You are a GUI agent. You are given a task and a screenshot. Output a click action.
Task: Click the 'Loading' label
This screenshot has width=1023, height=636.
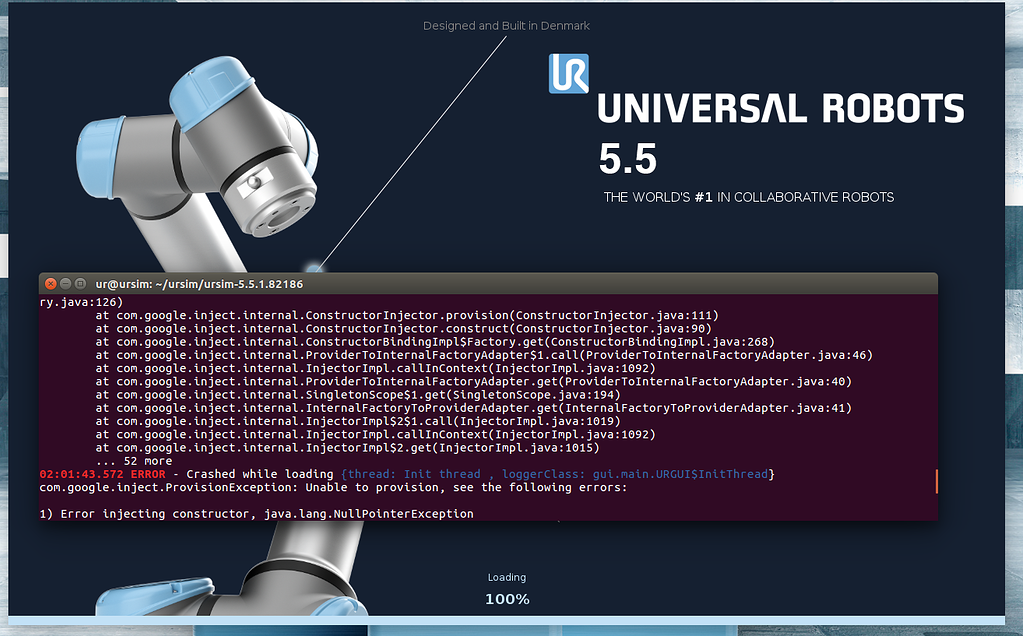coord(506,577)
